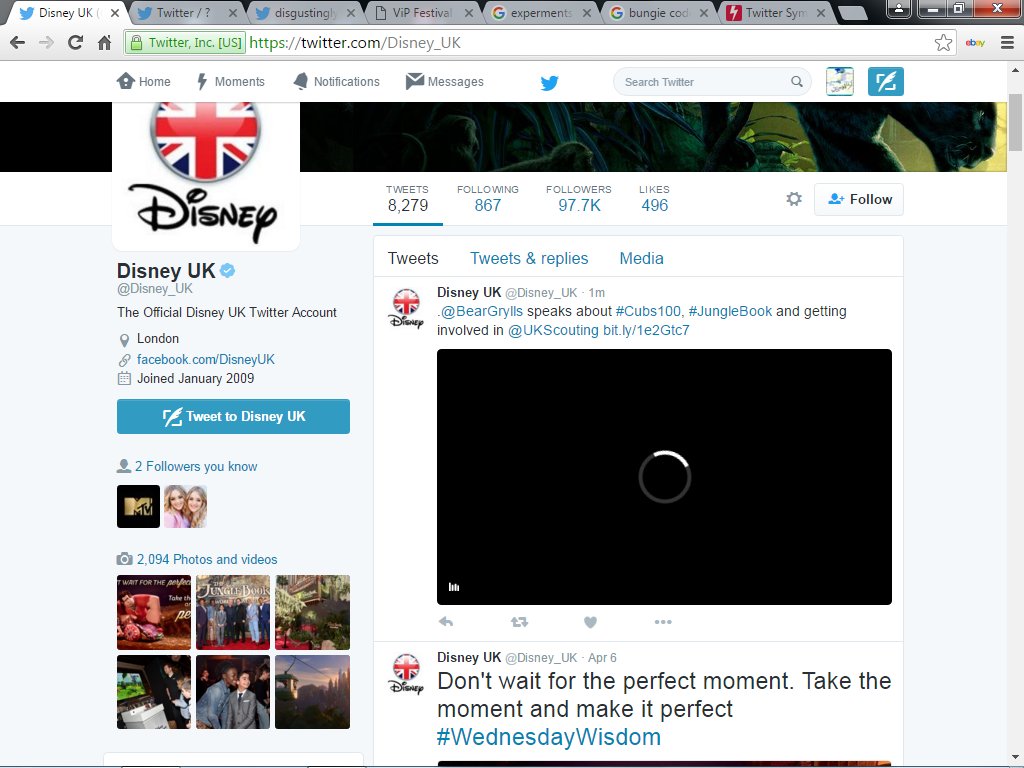Click the verified badge next to Disney UK
The height and width of the screenshot is (768, 1024).
click(x=227, y=270)
